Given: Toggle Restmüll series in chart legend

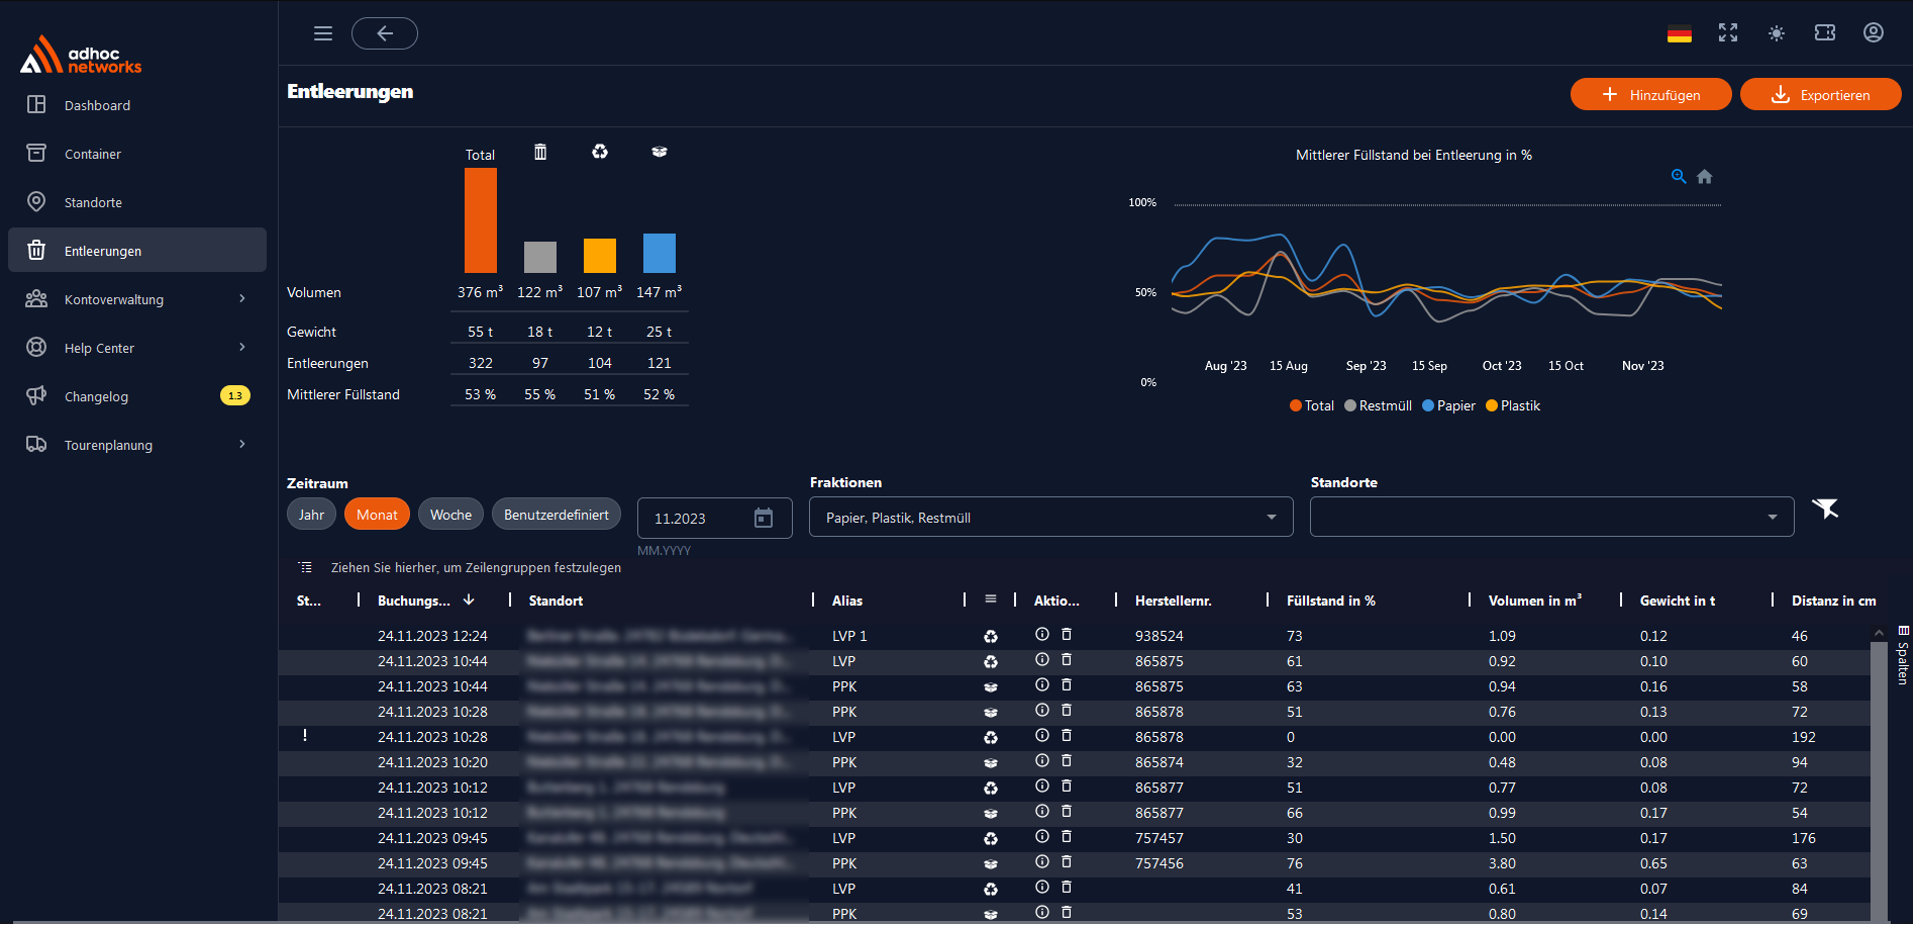Looking at the screenshot, I should pyautogui.click(x=1378, y=405).
